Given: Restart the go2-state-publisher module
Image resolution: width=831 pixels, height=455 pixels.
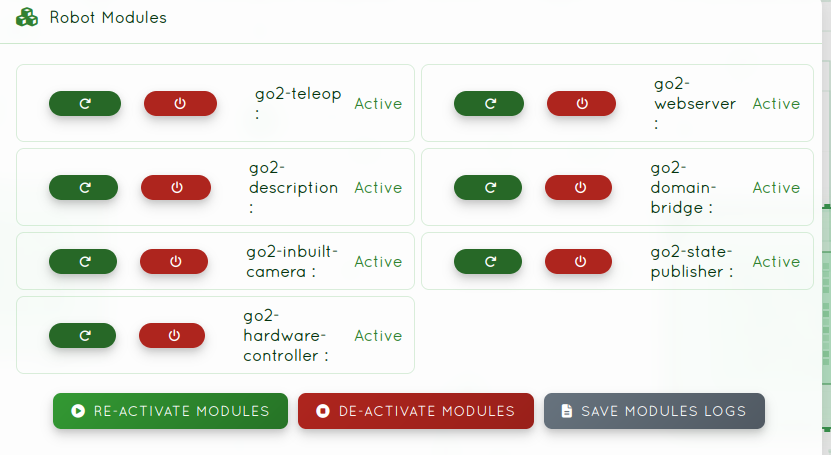Looking at the screenshot, I should pos(489,261).
